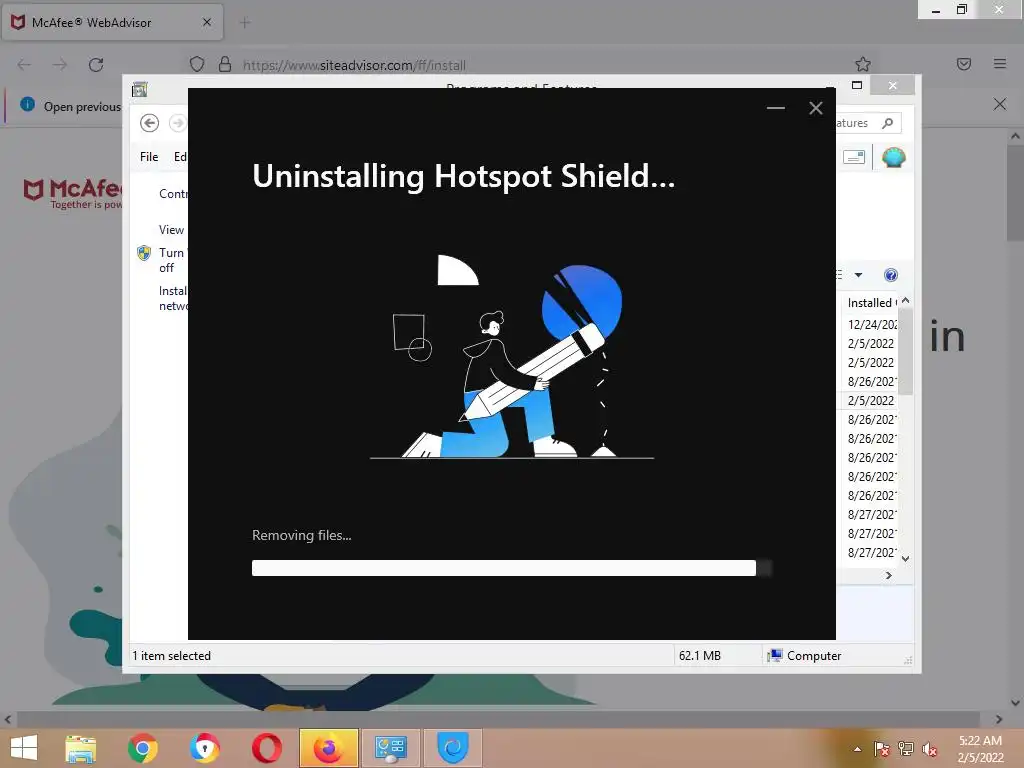Close the McAfee WebAdvisor tab
The width and height of the screenshot is (1024, 768).
206,22
